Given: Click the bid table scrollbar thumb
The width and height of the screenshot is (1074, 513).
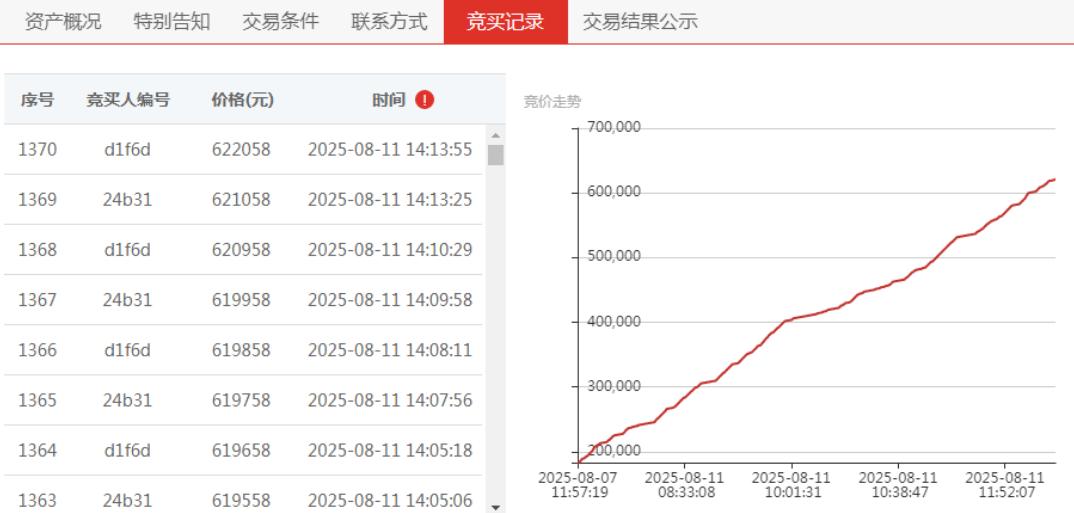Looking at the screenshot, I should [496, 155].
